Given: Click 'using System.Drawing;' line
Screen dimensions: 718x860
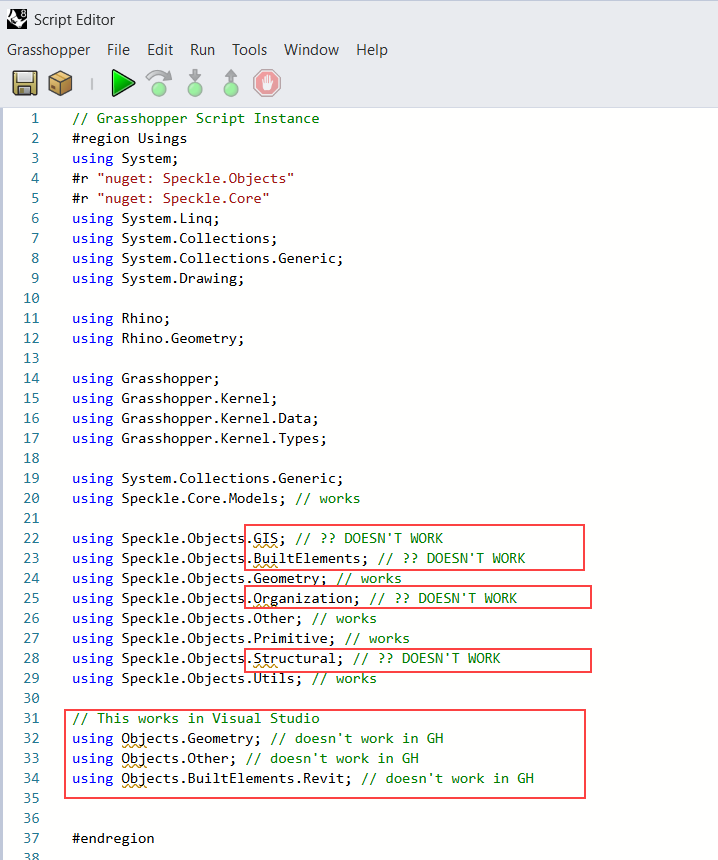Looking at the screenshot, I should [158, 279].
